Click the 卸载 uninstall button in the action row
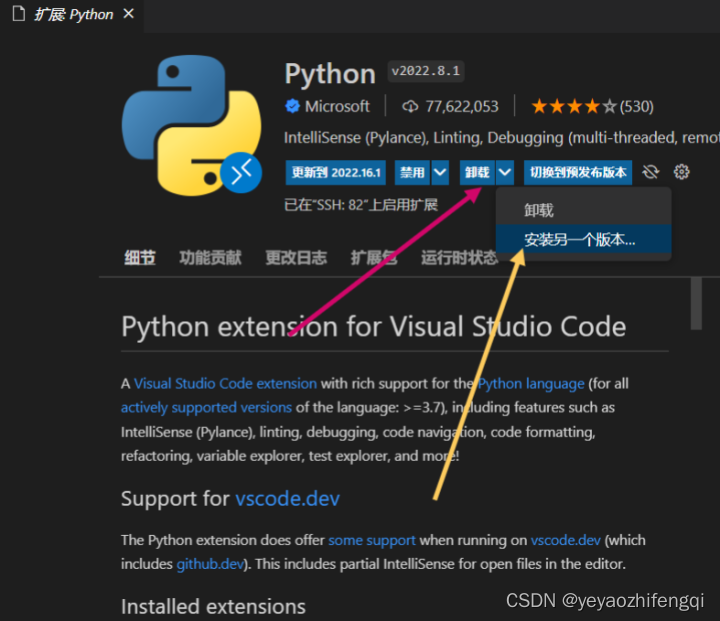Viewport: 720px width, 621px height. click(x=477, y=173)
